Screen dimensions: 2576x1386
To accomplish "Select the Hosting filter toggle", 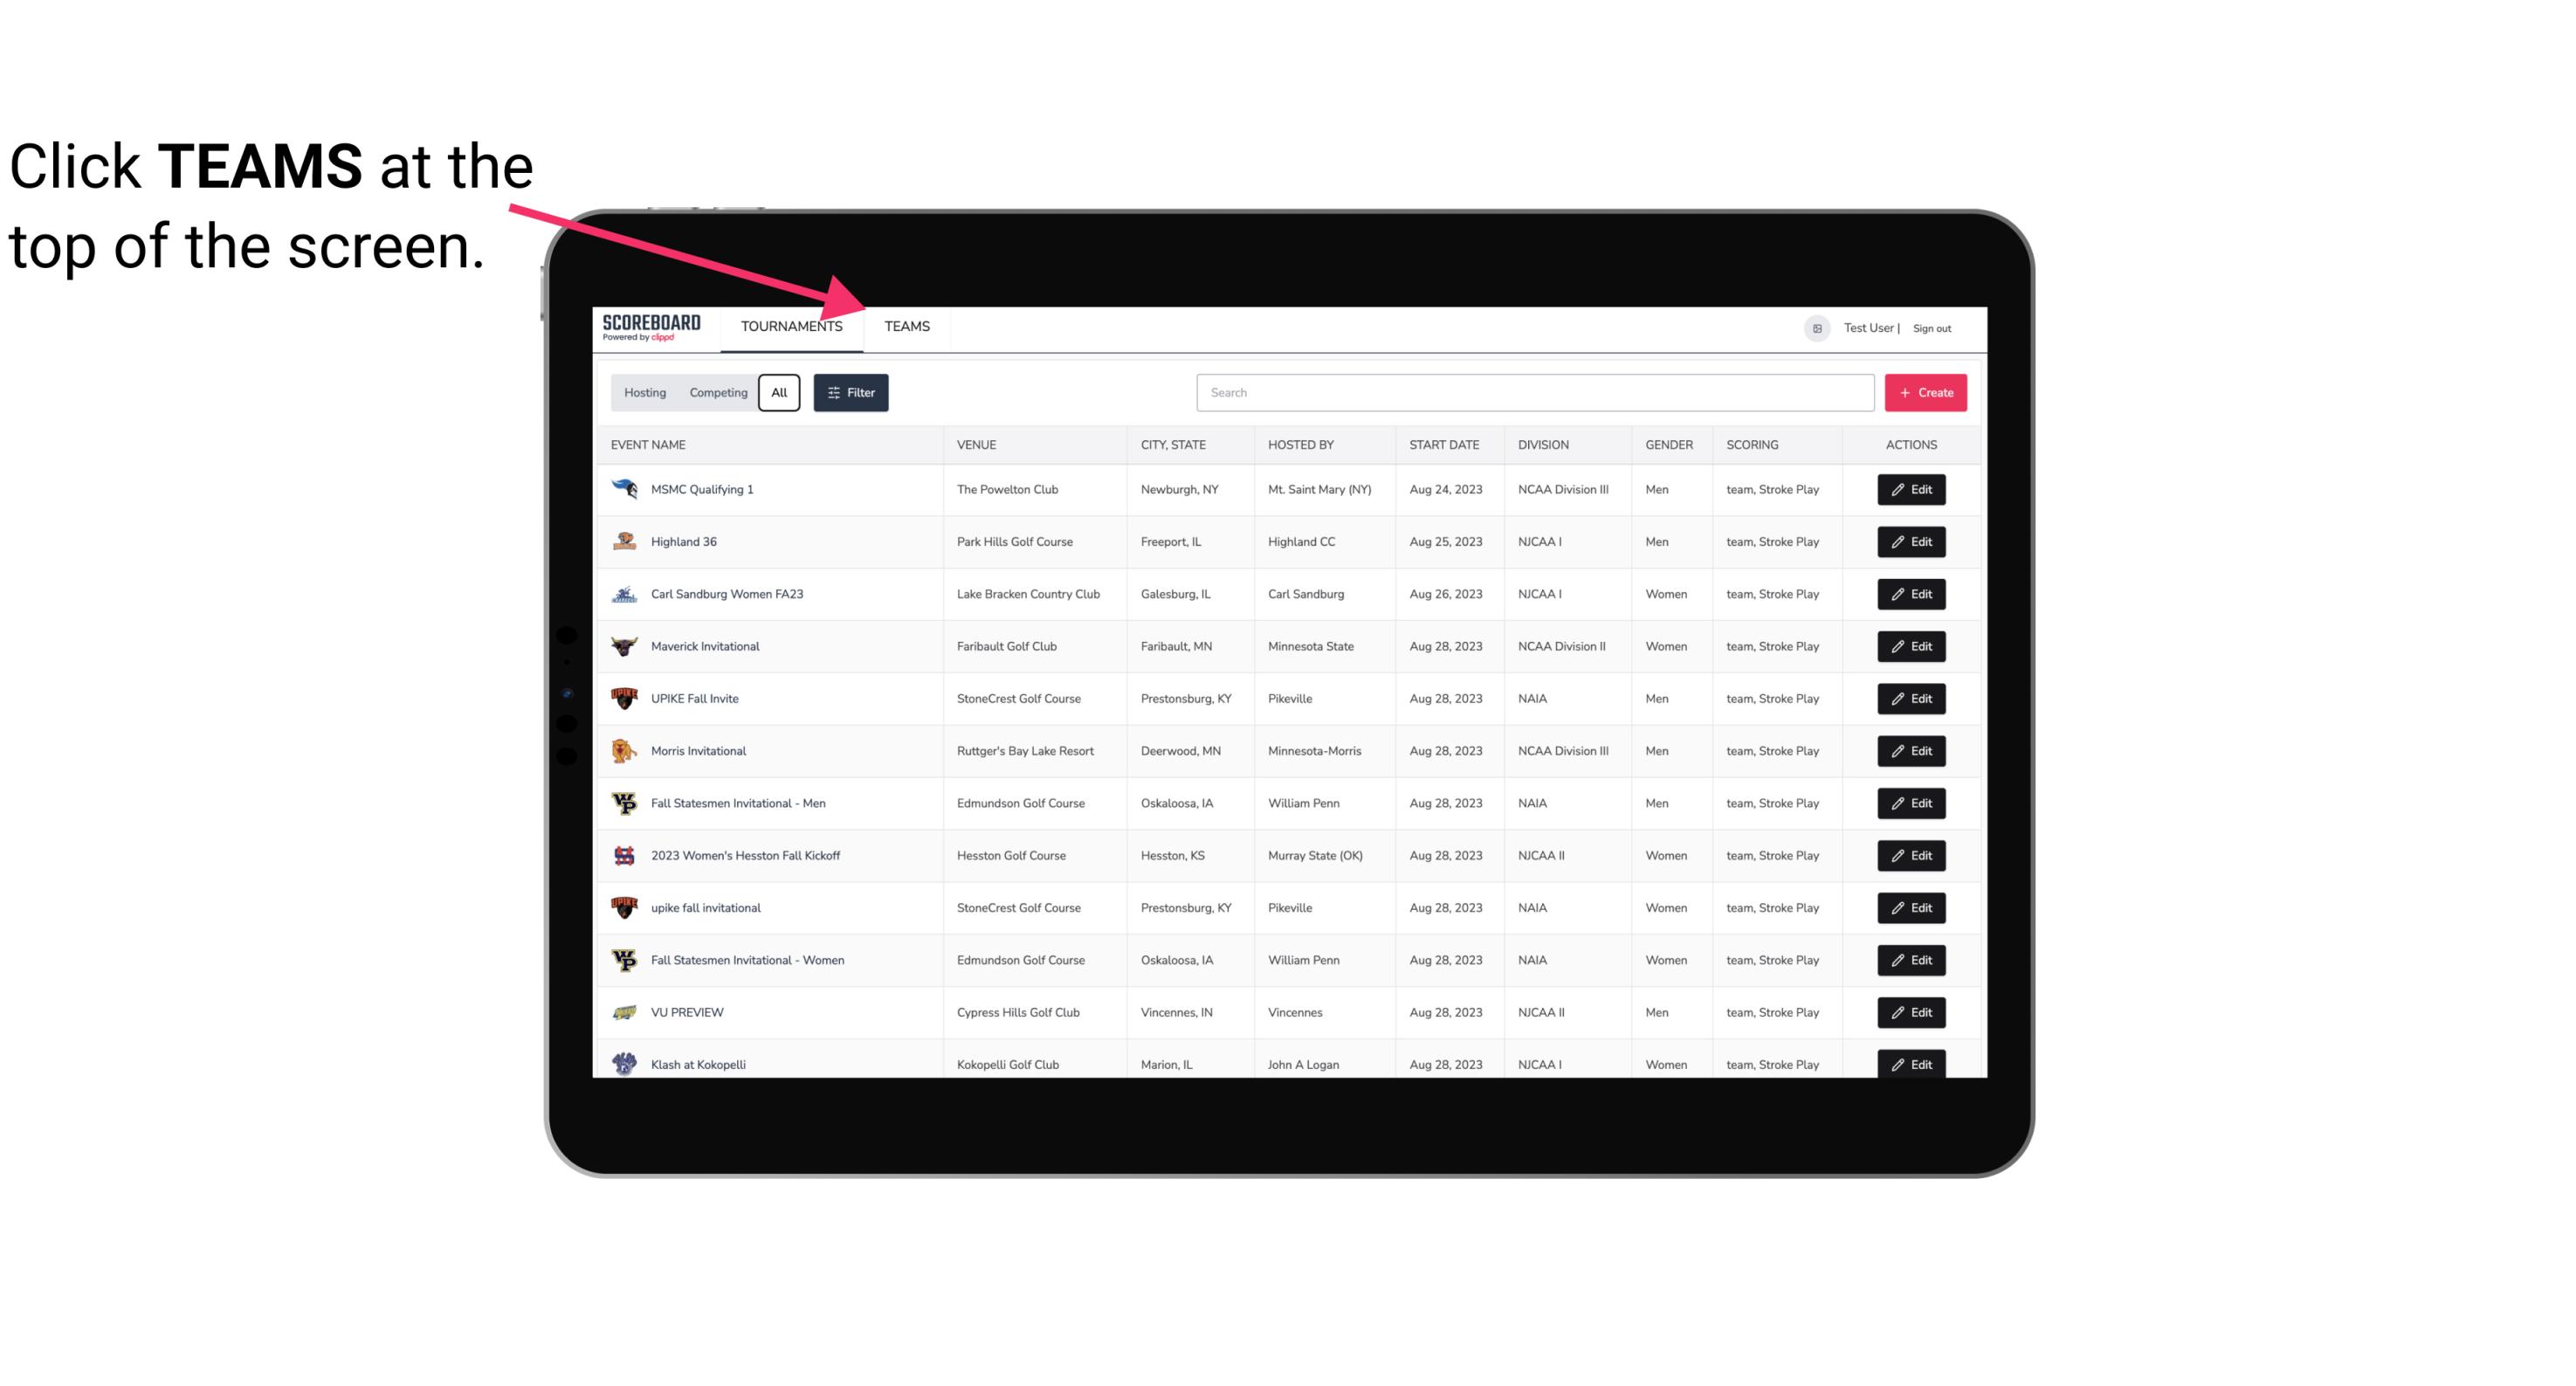I will click(x=644, y=393).
